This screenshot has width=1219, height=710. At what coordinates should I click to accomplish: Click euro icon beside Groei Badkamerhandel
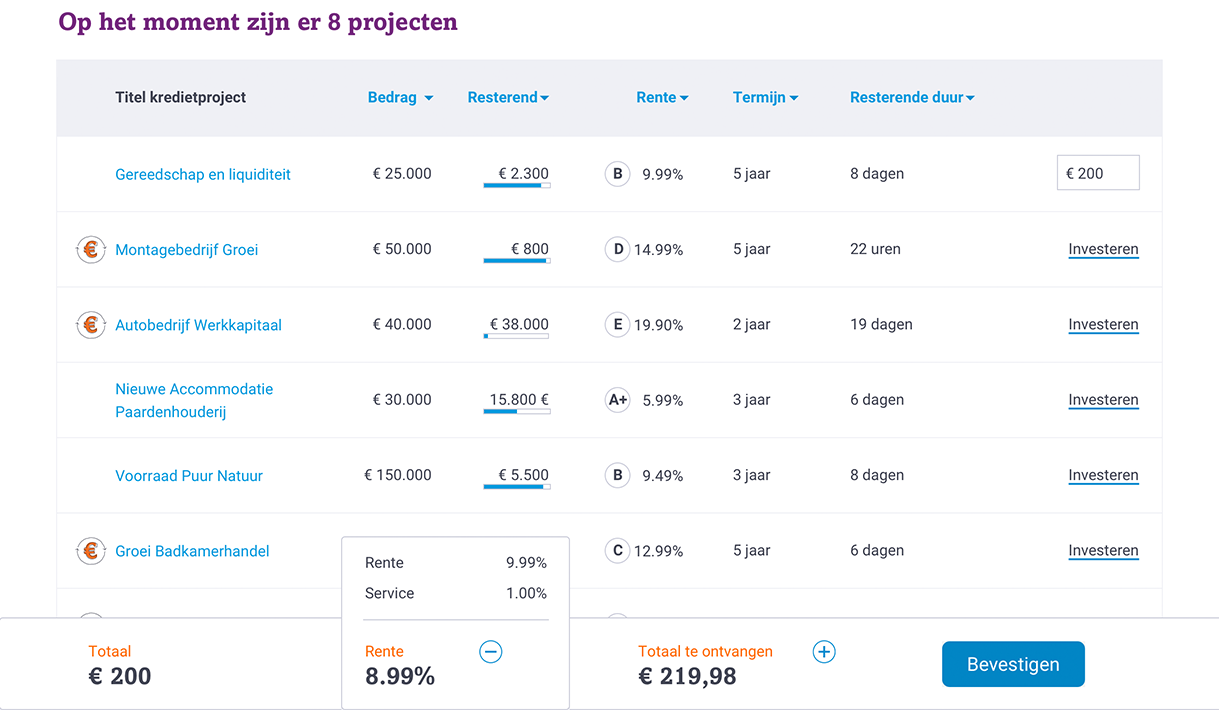(91, 551)
